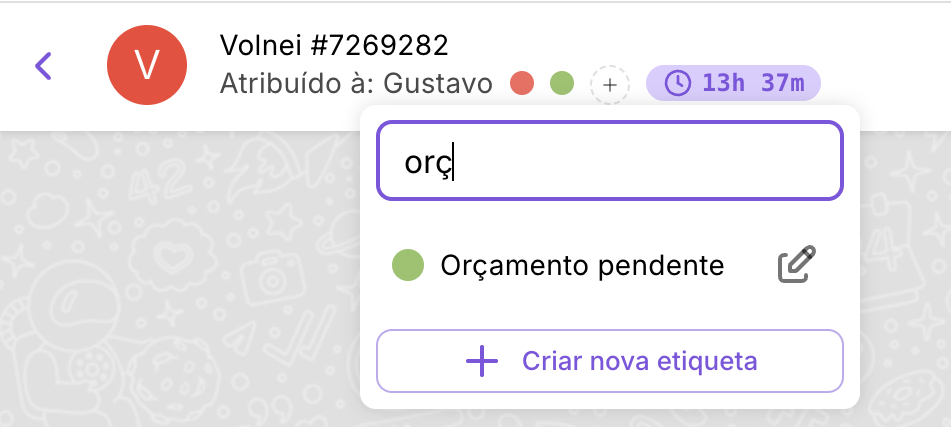The width and height of the screenshot is (951, 427).
Task: Open the add-label dashed plus icon
Action: tap(610, 84)
